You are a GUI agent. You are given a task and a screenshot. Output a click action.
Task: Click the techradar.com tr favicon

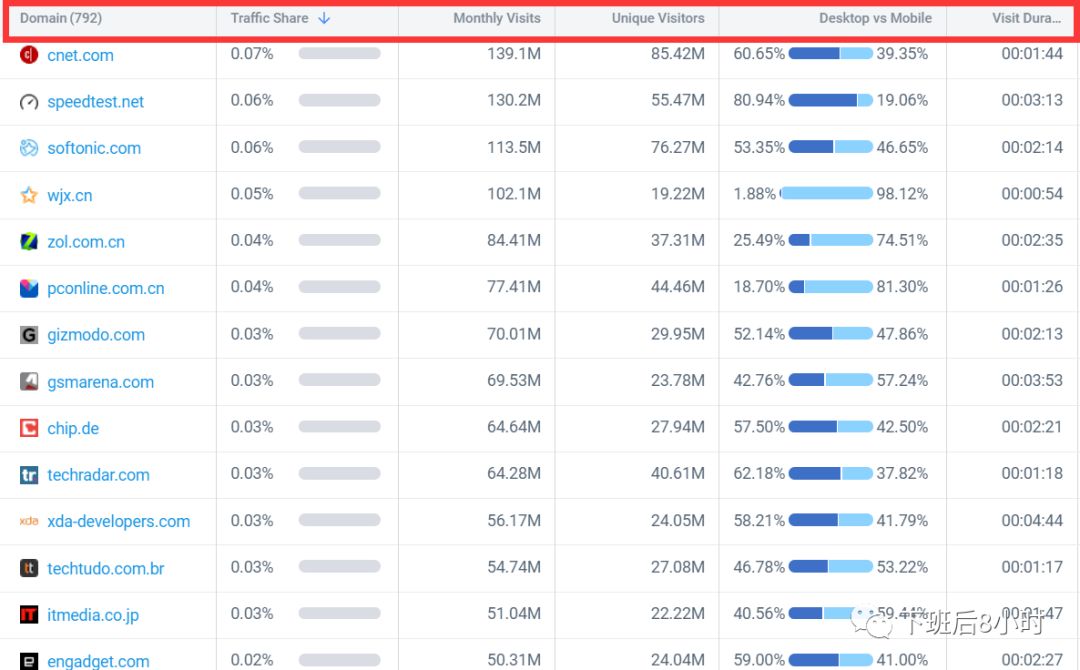point(29,474)
